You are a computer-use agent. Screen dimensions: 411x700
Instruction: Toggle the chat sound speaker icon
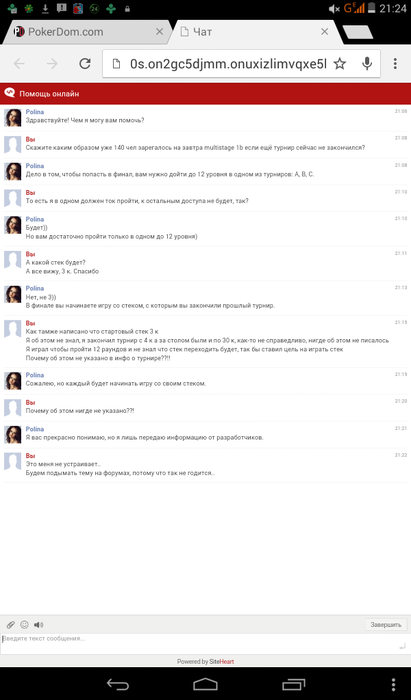point(38,625)
